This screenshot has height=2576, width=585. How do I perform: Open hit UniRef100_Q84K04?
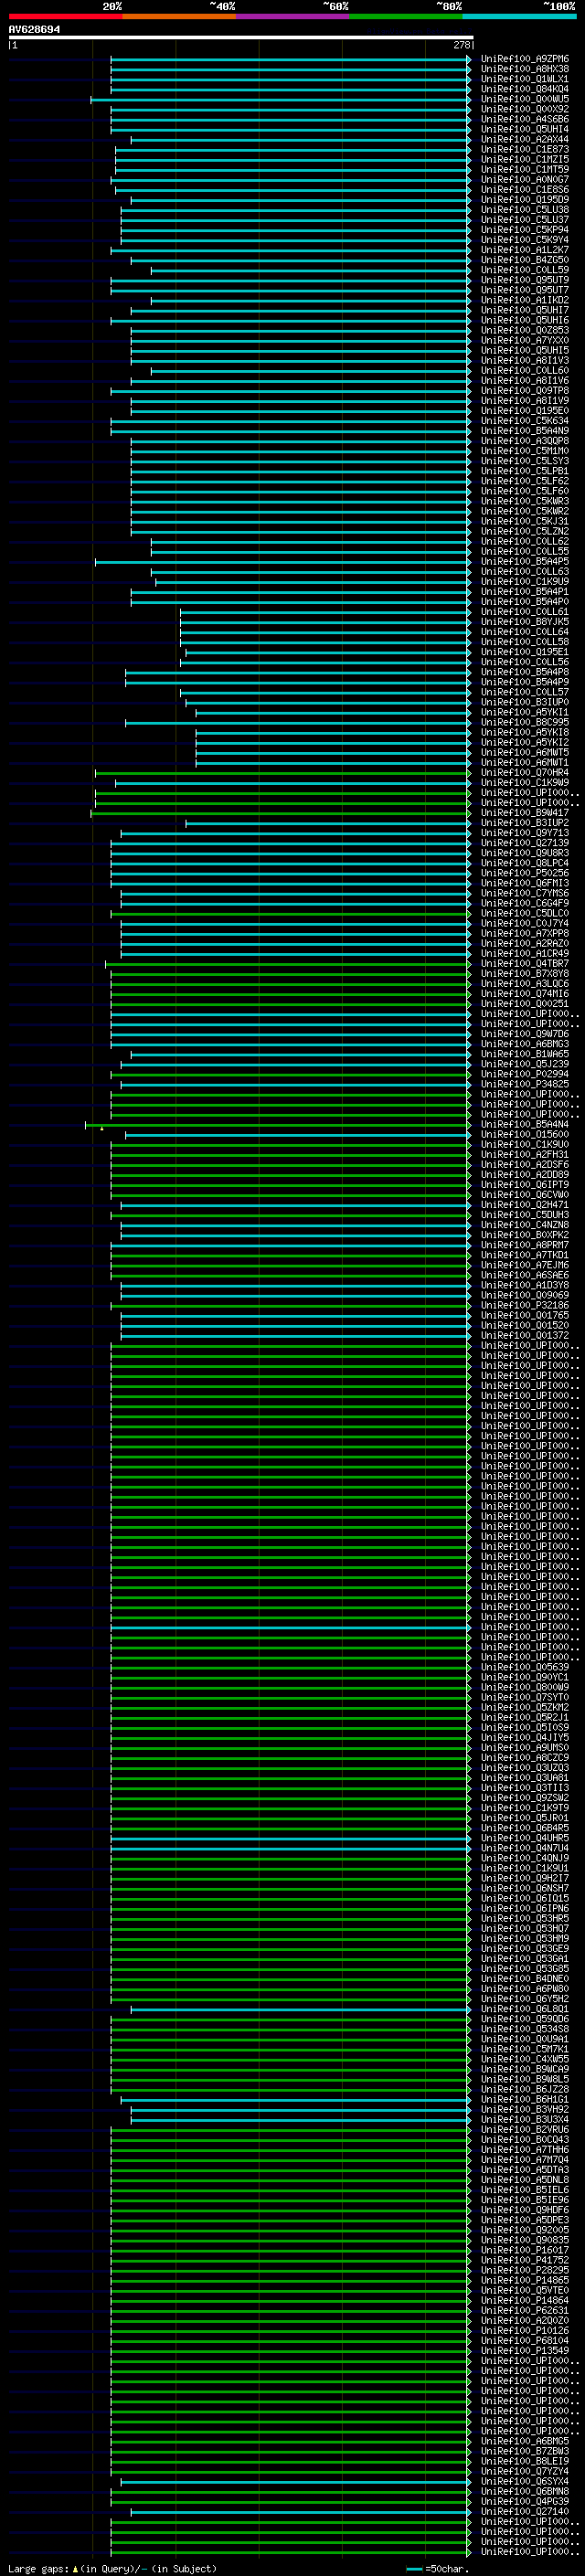coord(525,89)
